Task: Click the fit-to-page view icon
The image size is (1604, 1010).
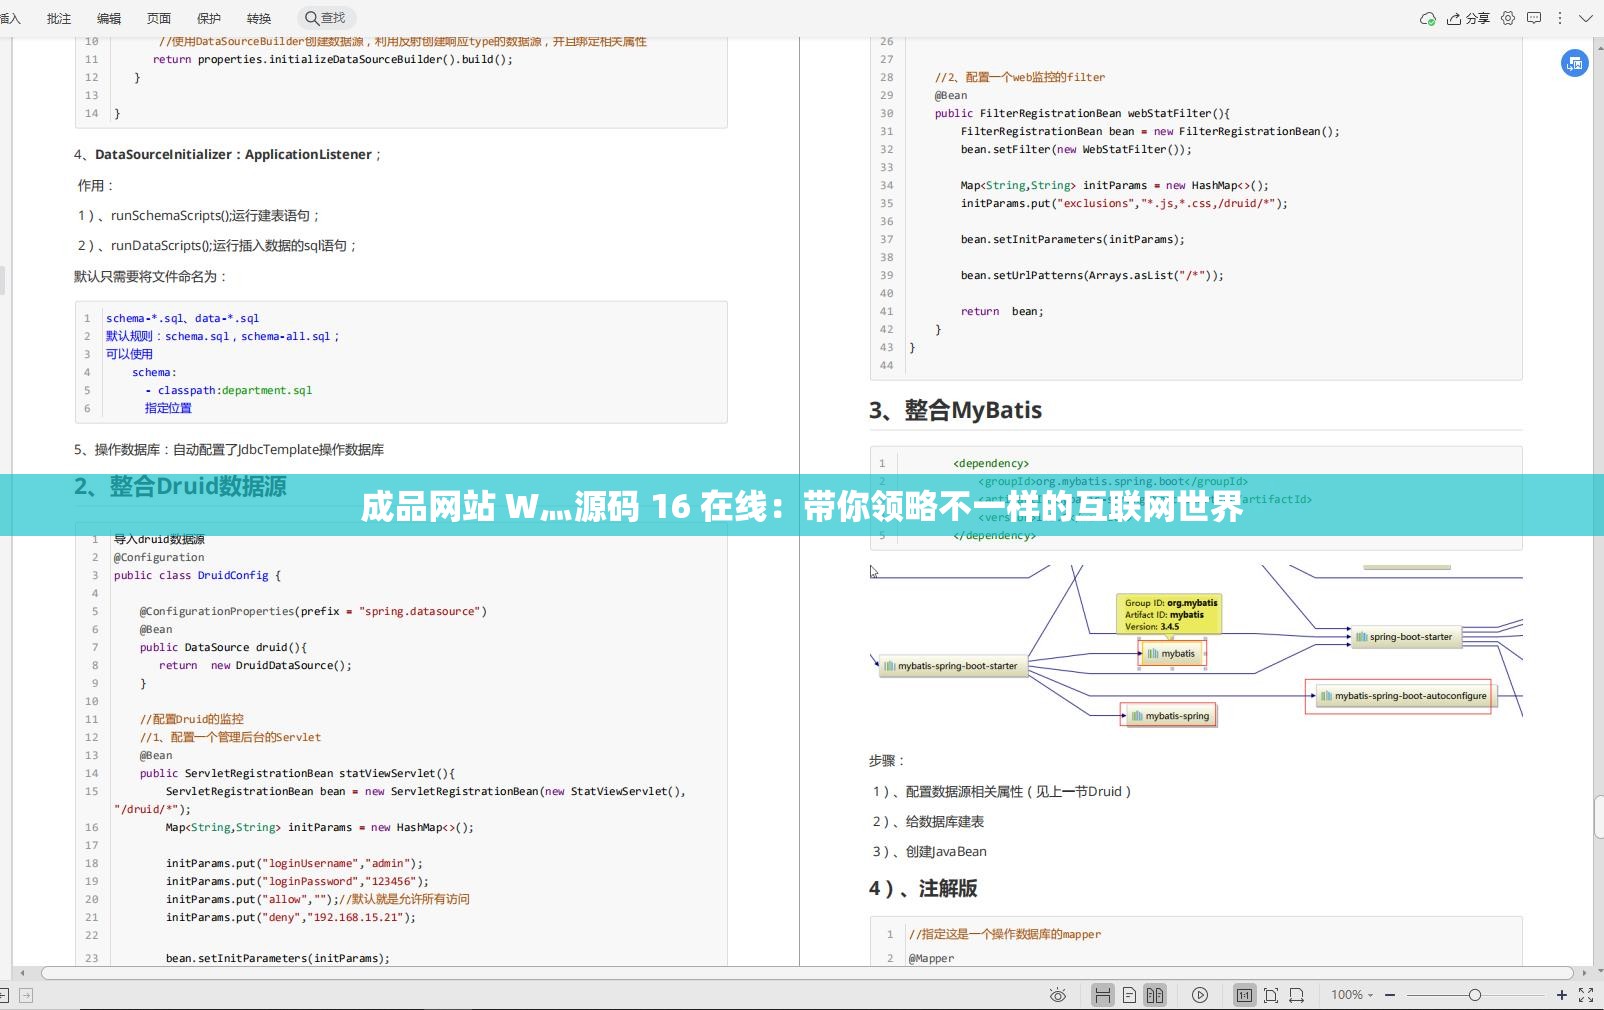Action: pyautogui.click(x=1270, y=995)
